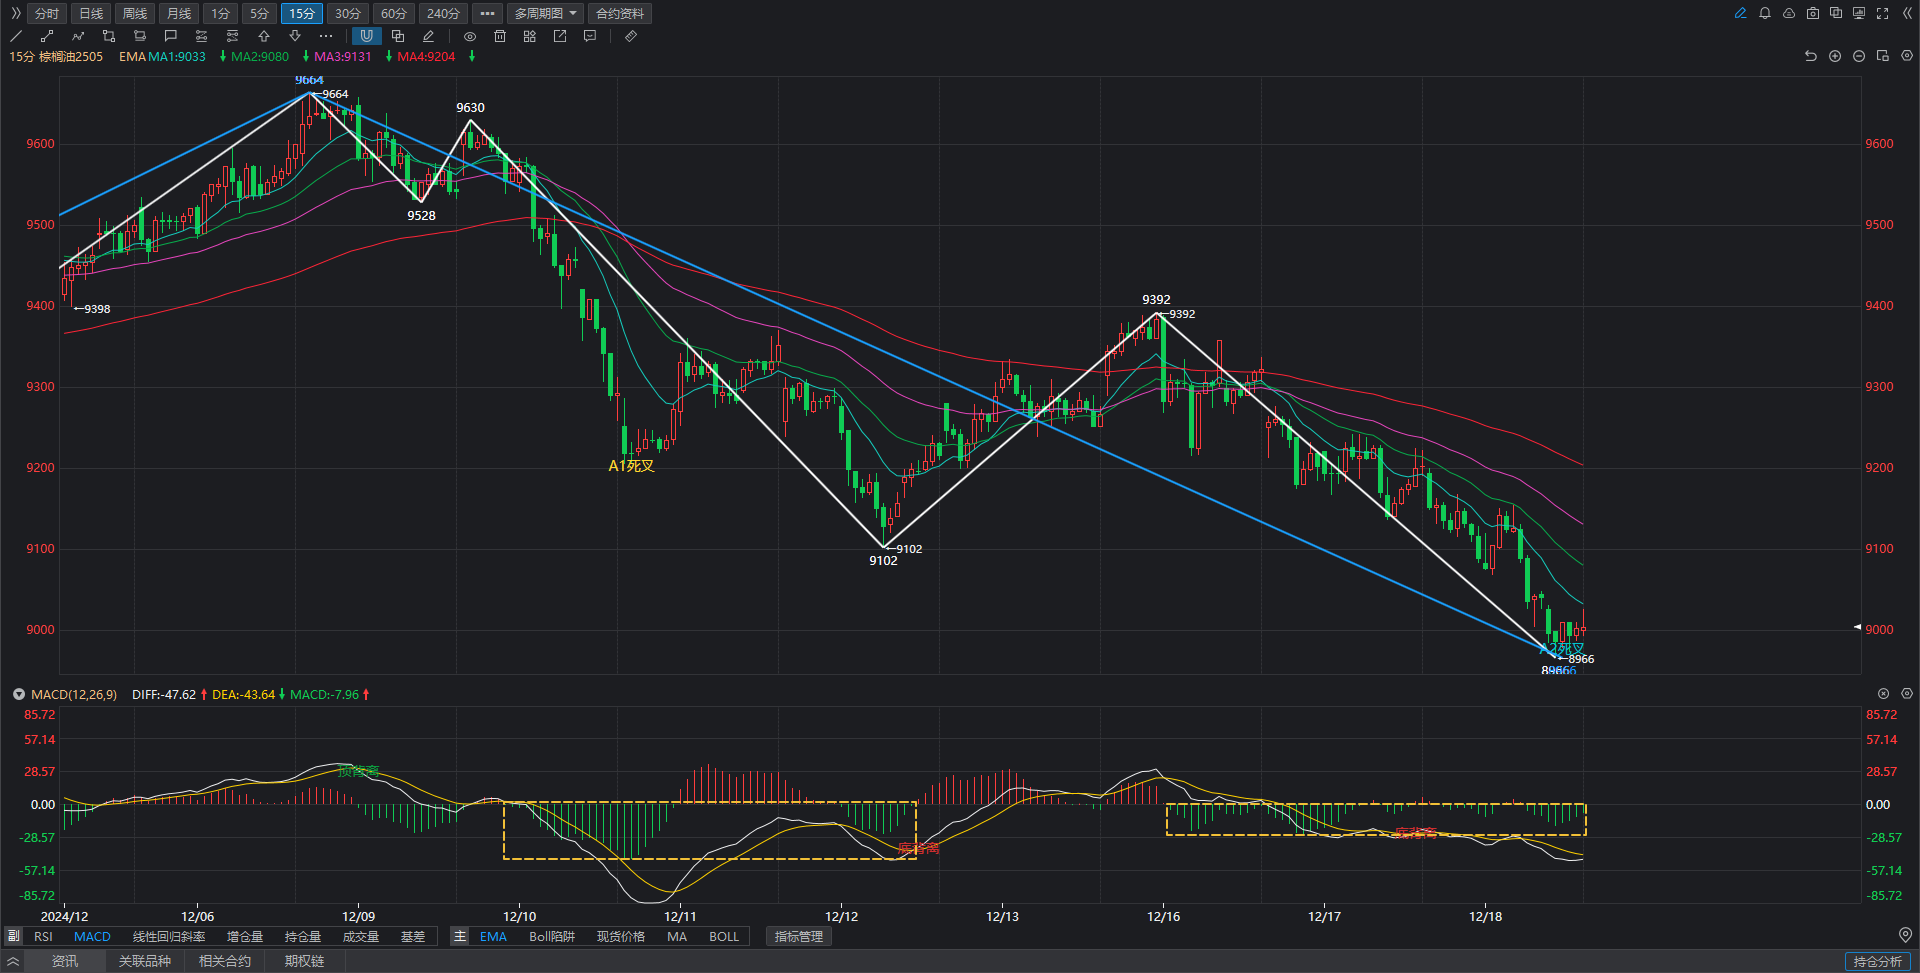
Task: Select the polyline wave drawing tool
Action: point(78,36)
